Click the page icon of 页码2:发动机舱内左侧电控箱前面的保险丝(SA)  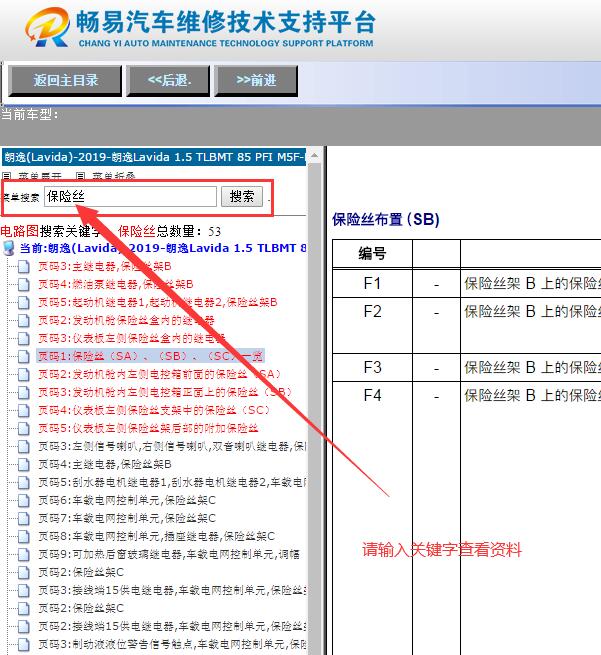point(23,374)
